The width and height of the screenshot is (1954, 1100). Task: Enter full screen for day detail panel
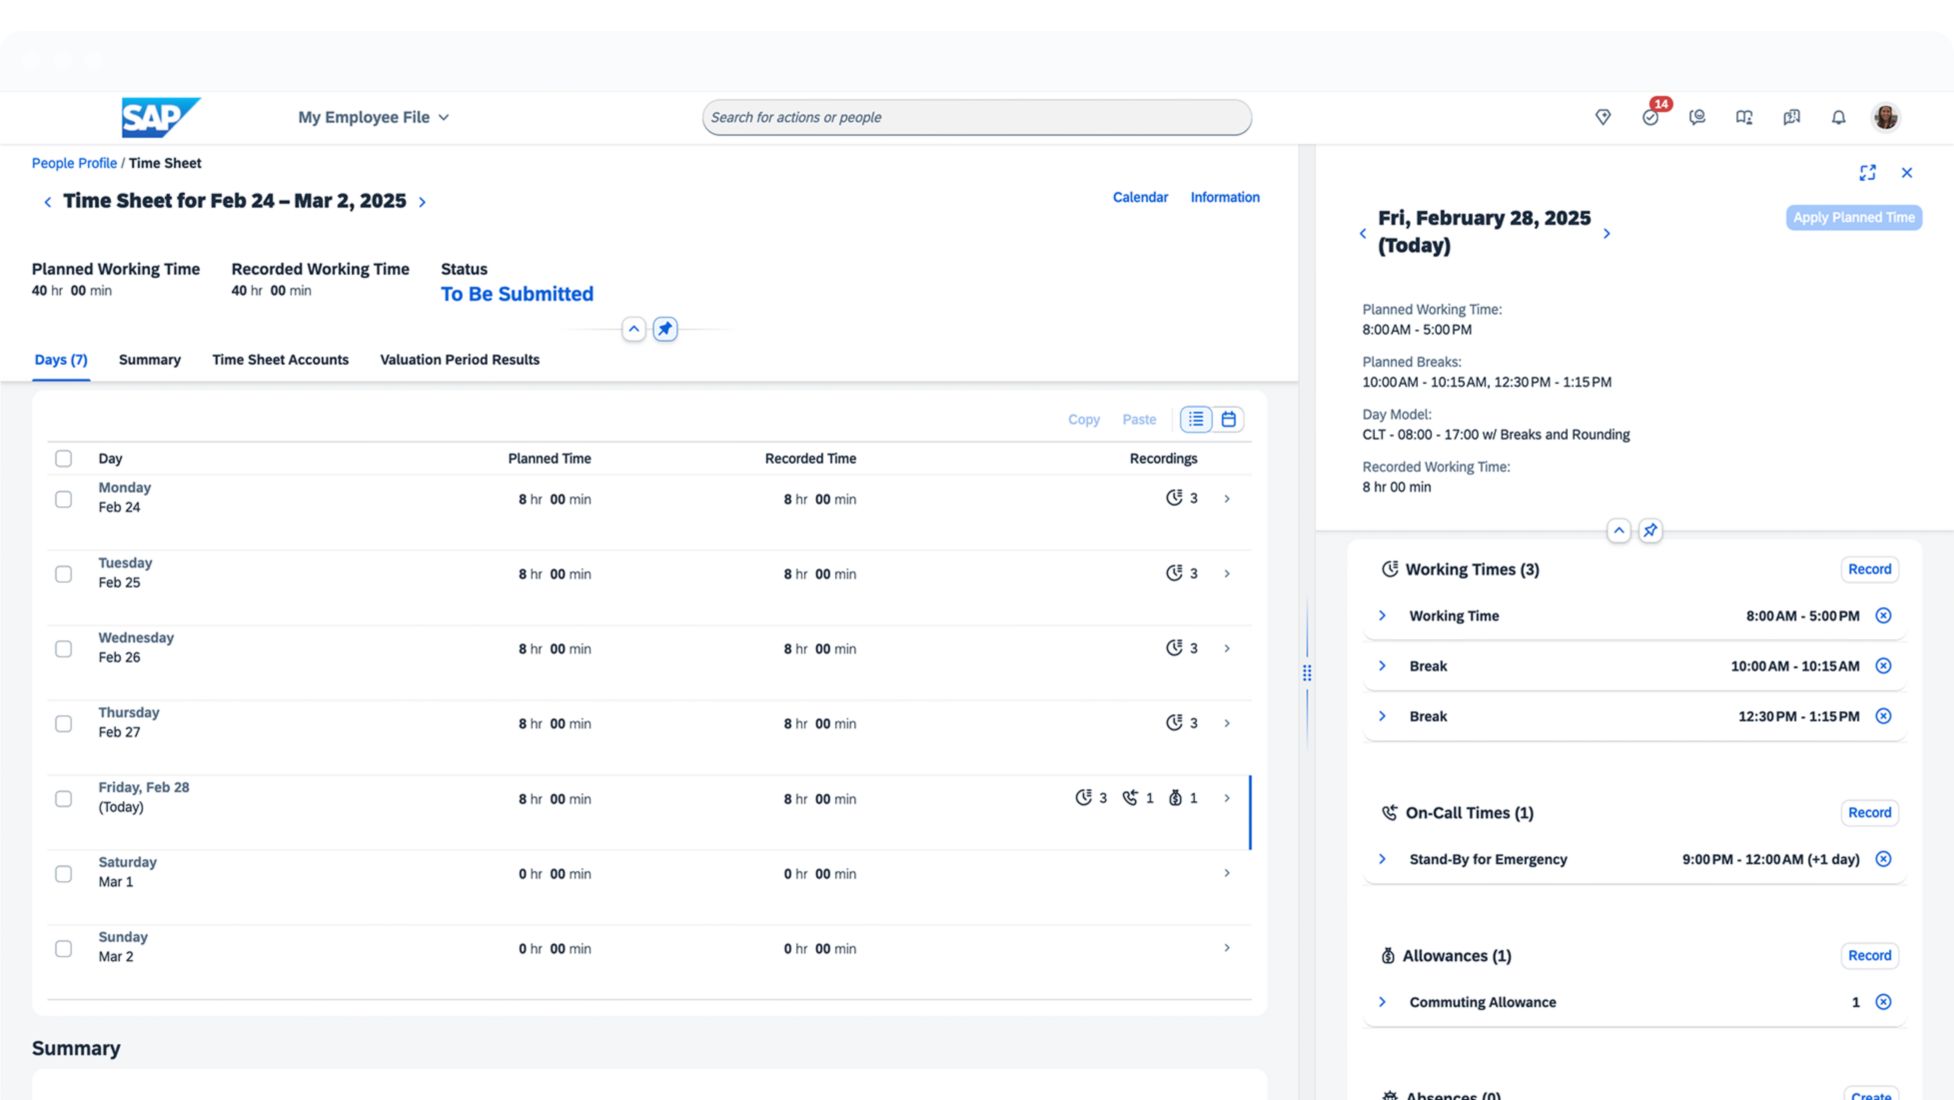(1867, 173)
